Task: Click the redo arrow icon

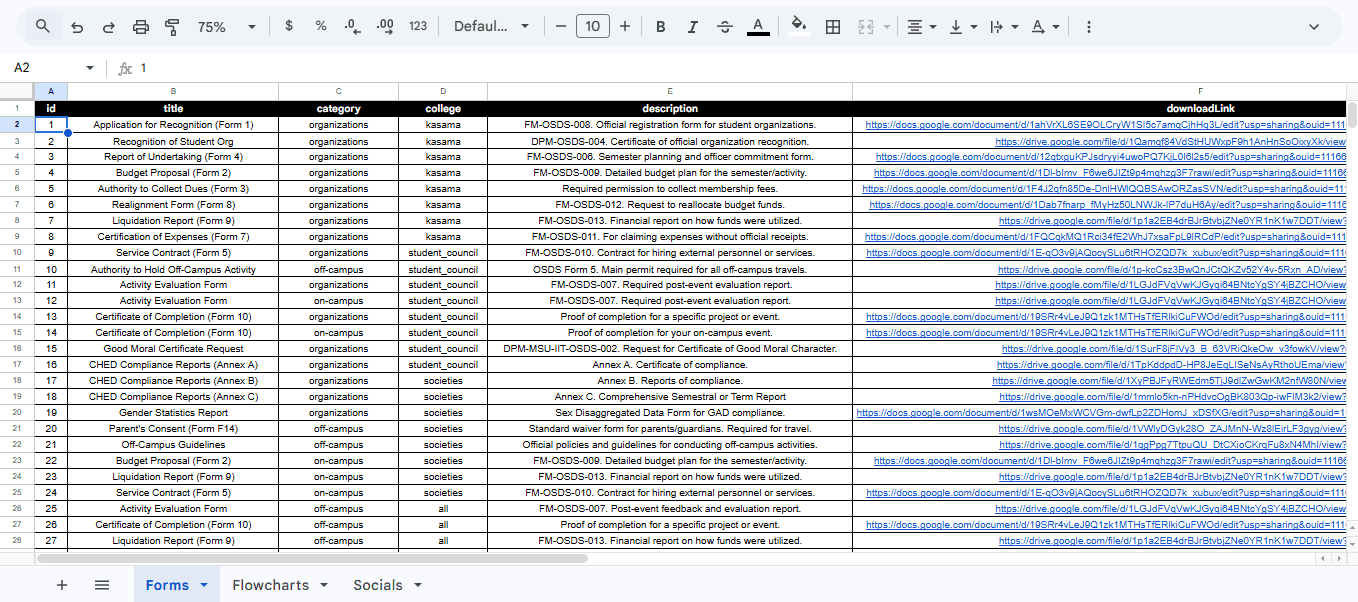Action: tap(108, 27)
